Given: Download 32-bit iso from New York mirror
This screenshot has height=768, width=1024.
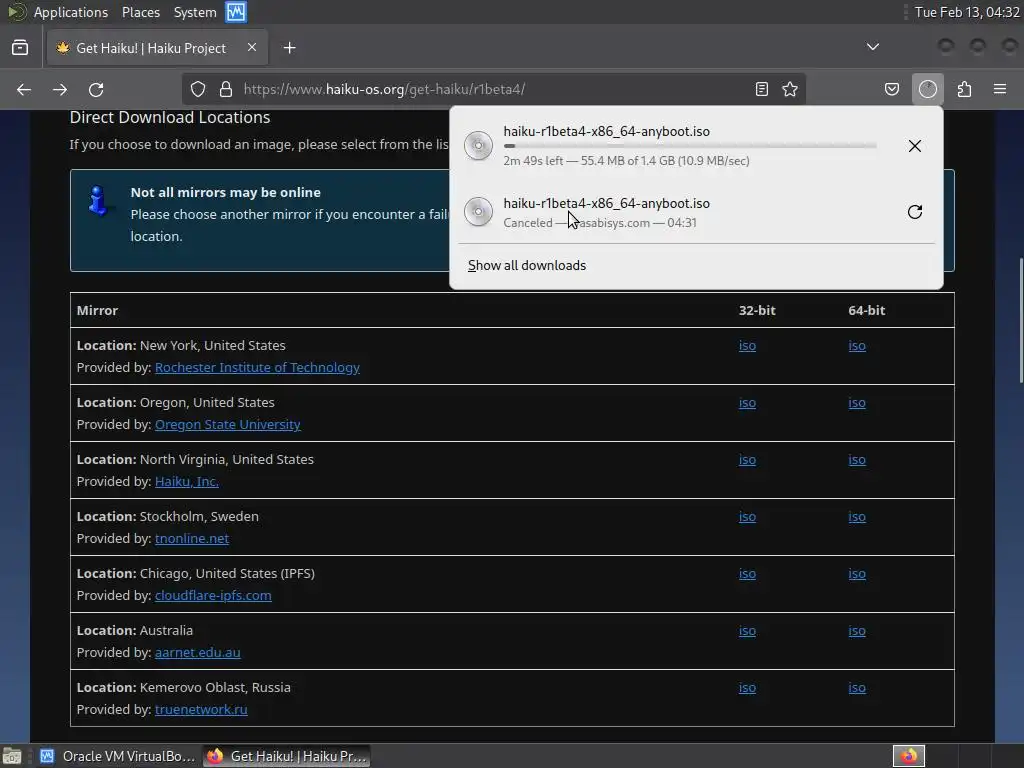Looking at the screenshot, I should pos(747,345).
